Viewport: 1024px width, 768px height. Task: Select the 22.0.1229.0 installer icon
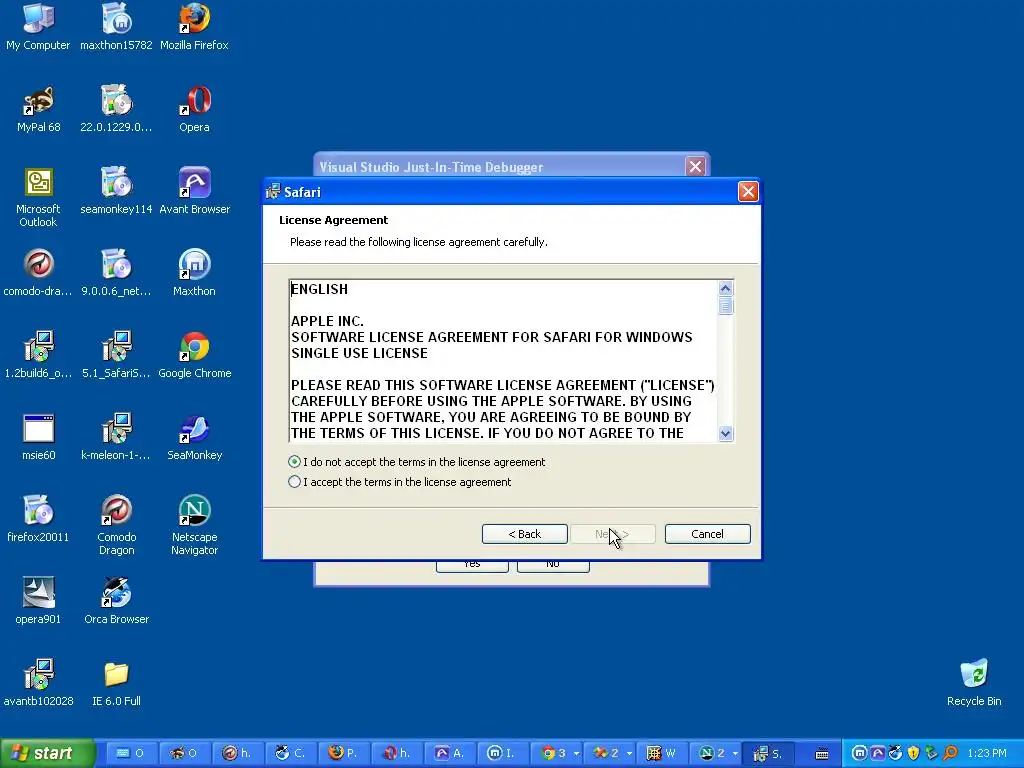point(116,109)
